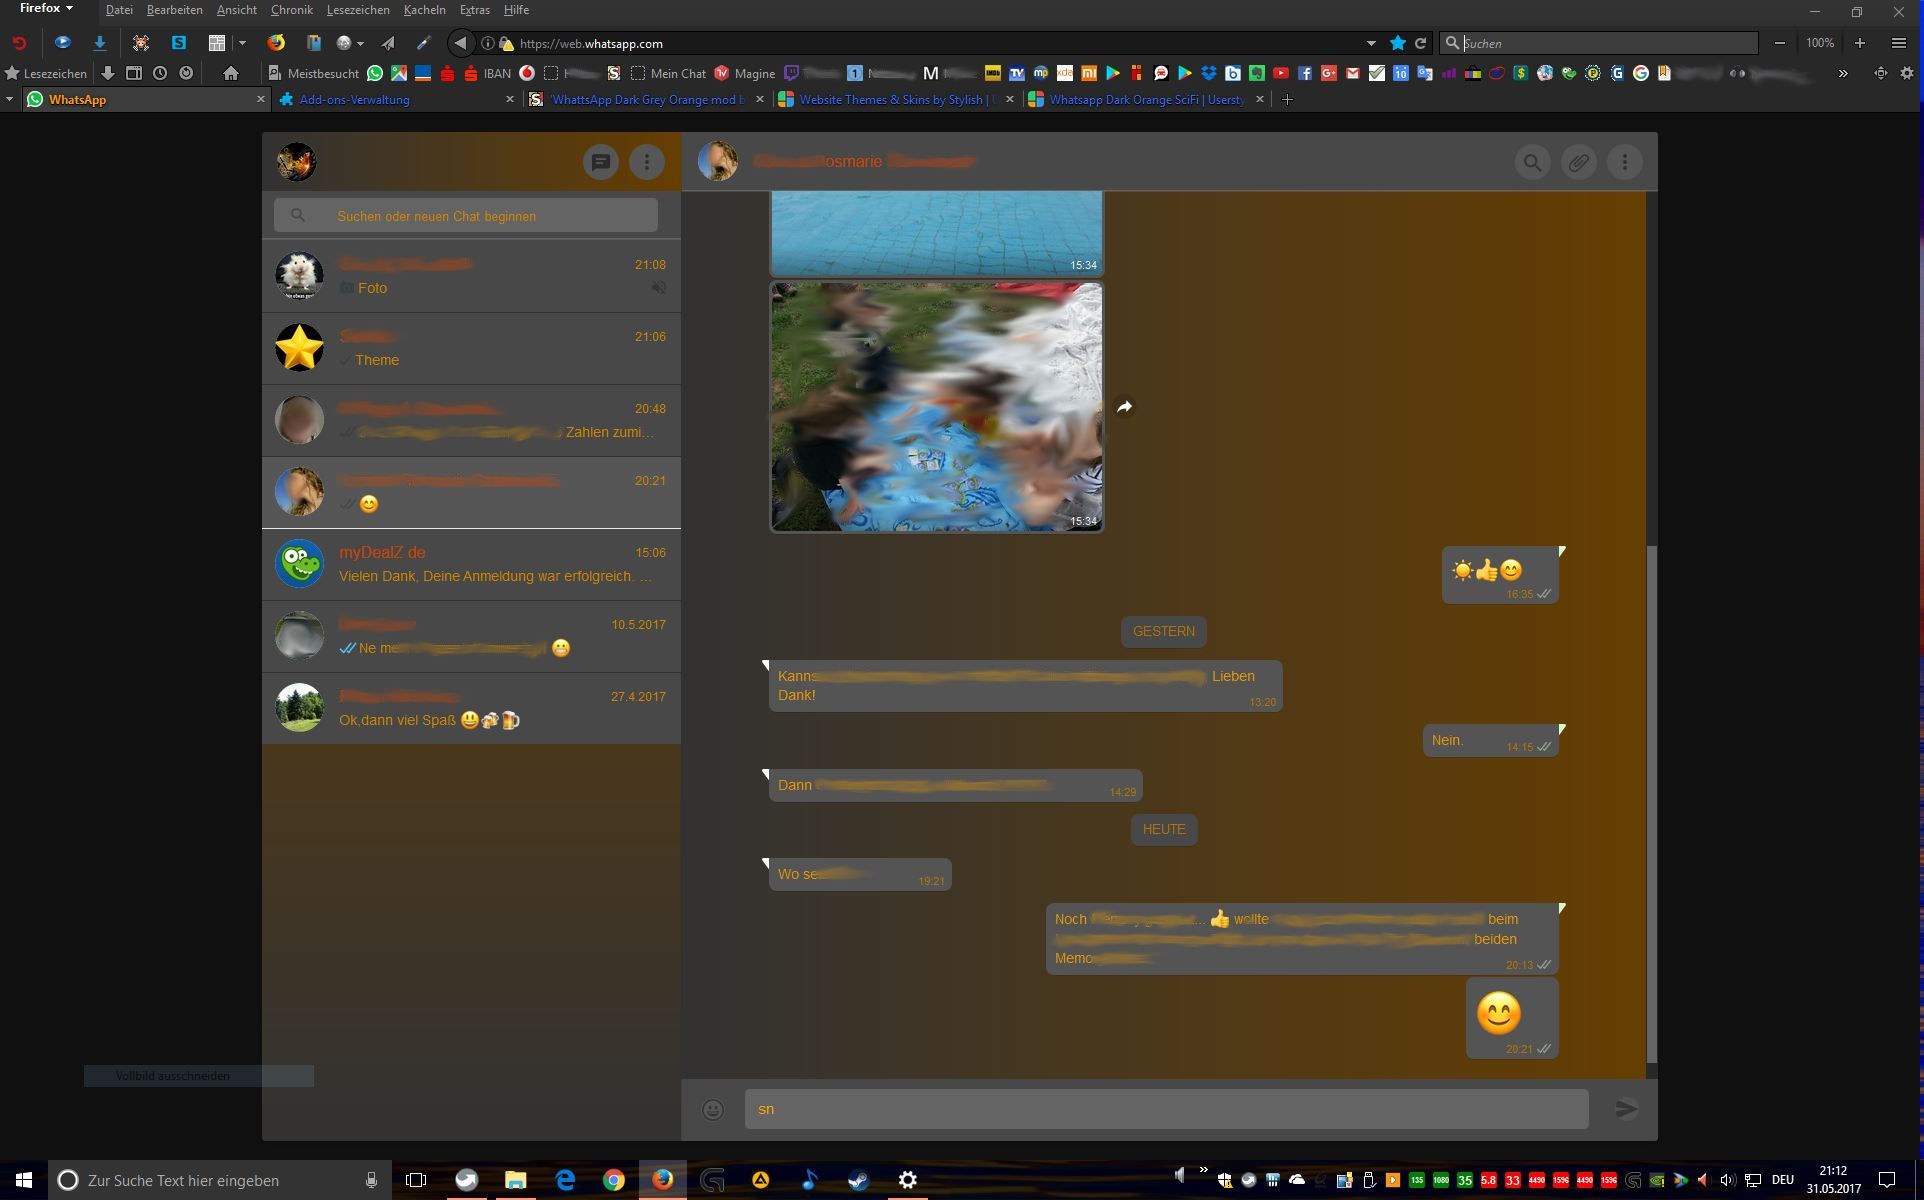Start a new chat via the speech bubble icon
1924x1200 pixels.
(601, 161)
